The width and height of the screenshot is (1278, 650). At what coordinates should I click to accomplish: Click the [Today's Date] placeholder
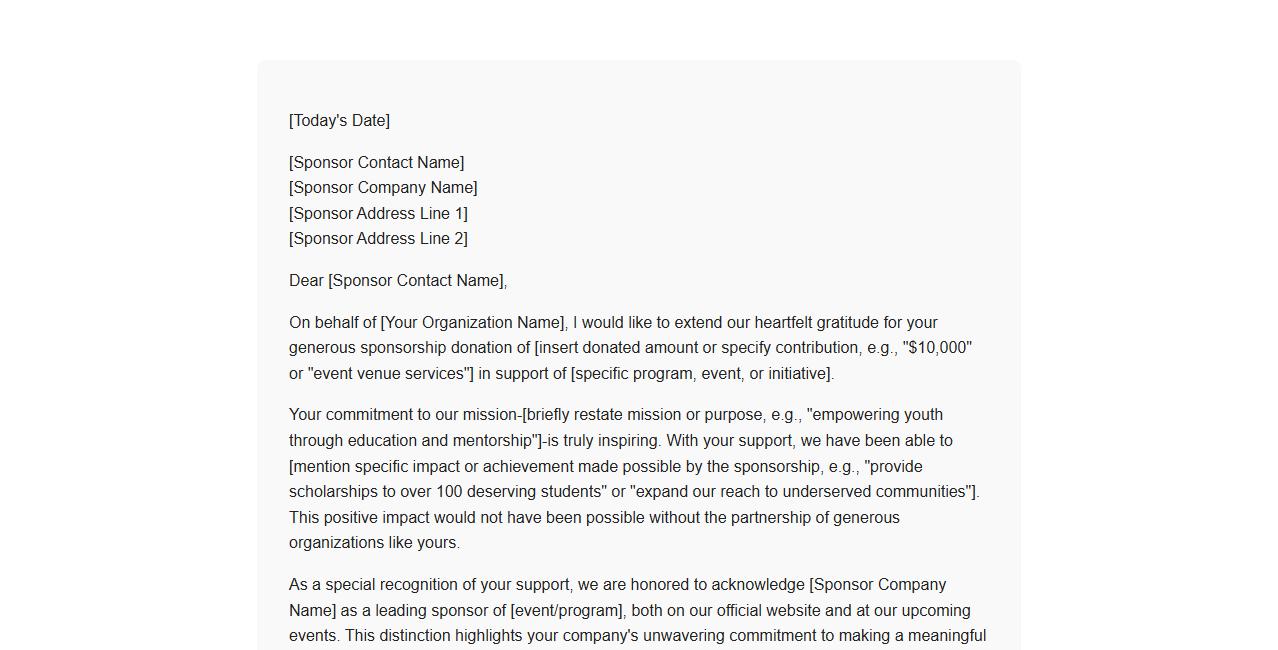339,121
